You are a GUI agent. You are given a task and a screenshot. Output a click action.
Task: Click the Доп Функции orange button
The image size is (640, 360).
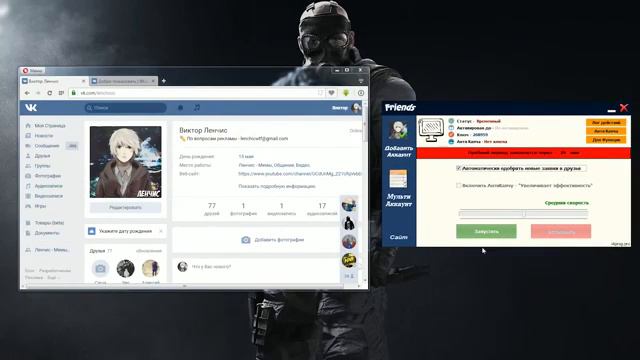pyautogui.click(x=606, y=140)
